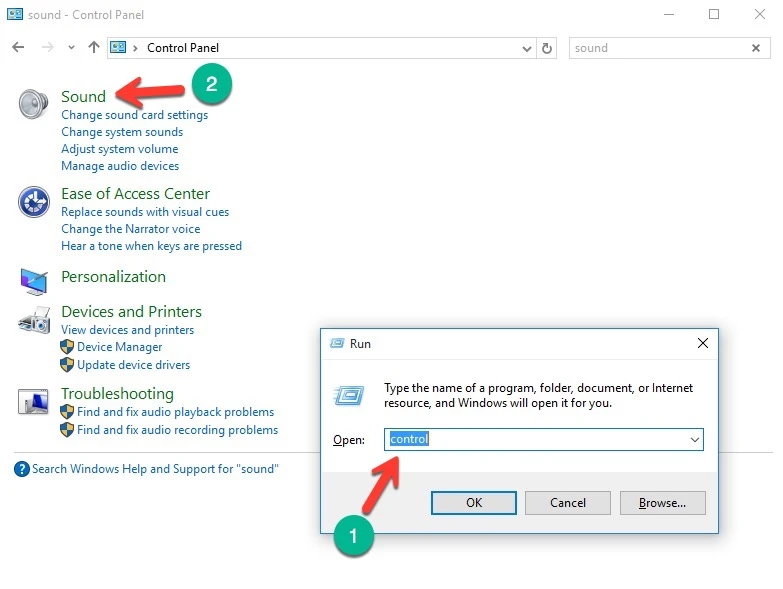Close the Run dialog window

[702, 343]
